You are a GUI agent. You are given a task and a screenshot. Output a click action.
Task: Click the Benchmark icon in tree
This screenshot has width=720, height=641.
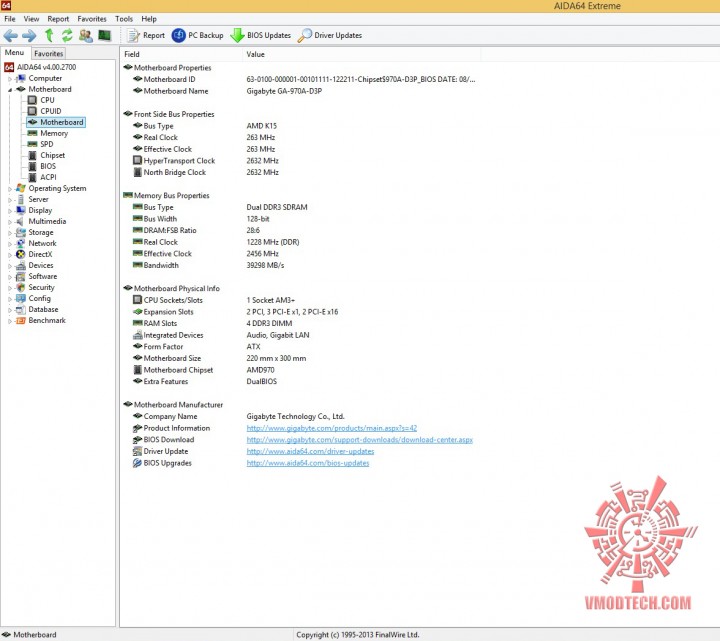(21, 320)
